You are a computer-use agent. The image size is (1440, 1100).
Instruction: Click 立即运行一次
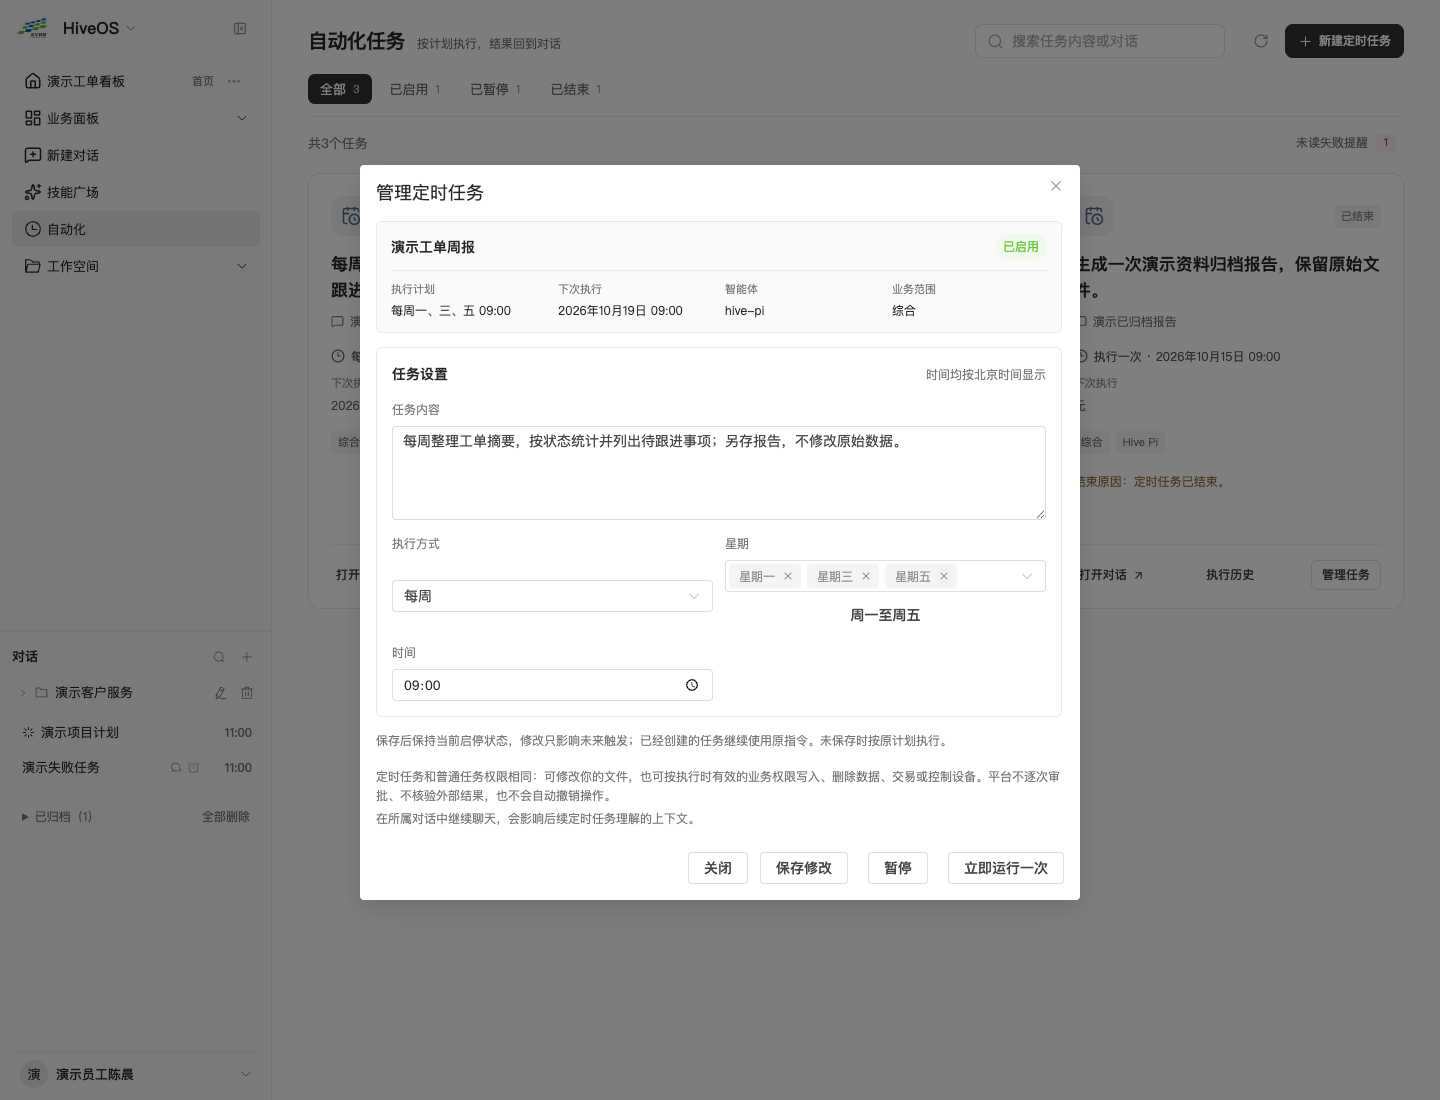(x=1006, y=868)
